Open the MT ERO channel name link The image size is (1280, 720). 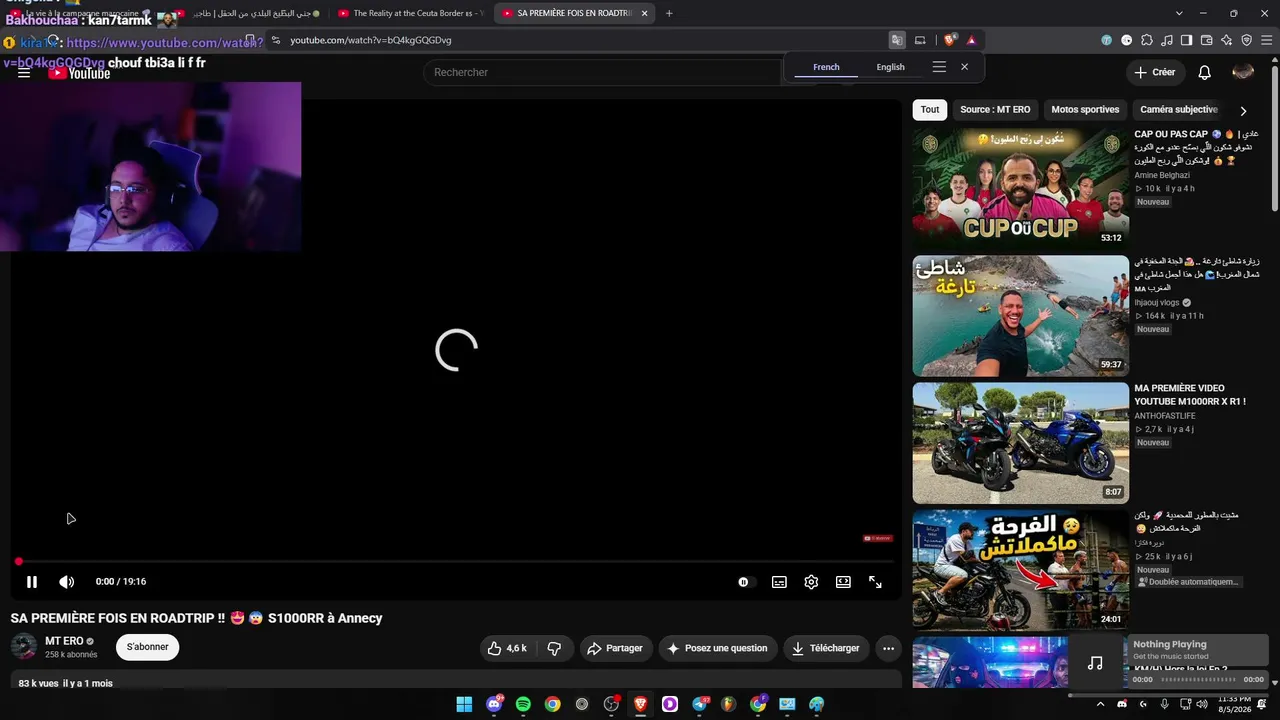(64, 641)
